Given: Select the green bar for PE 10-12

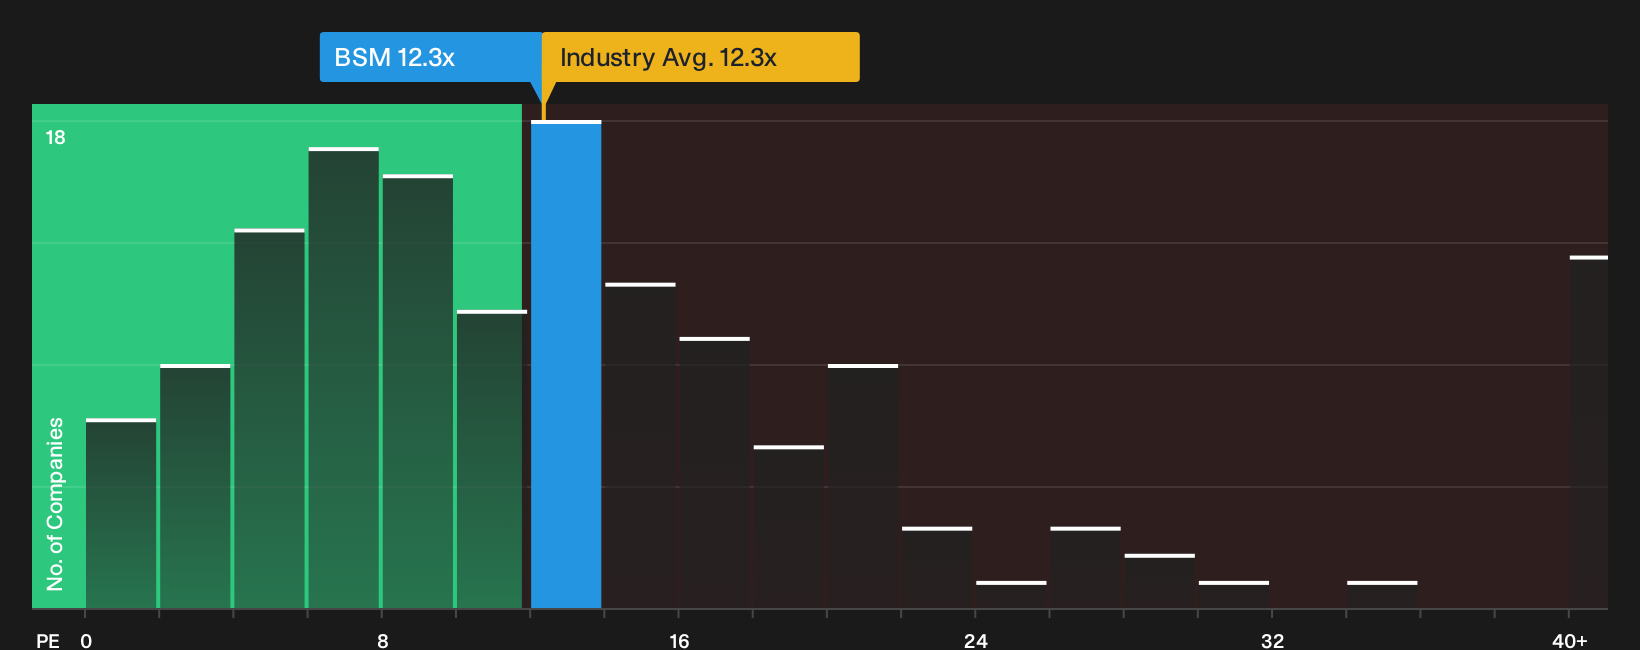Looking at the screenshot, I should click(492, 460).
